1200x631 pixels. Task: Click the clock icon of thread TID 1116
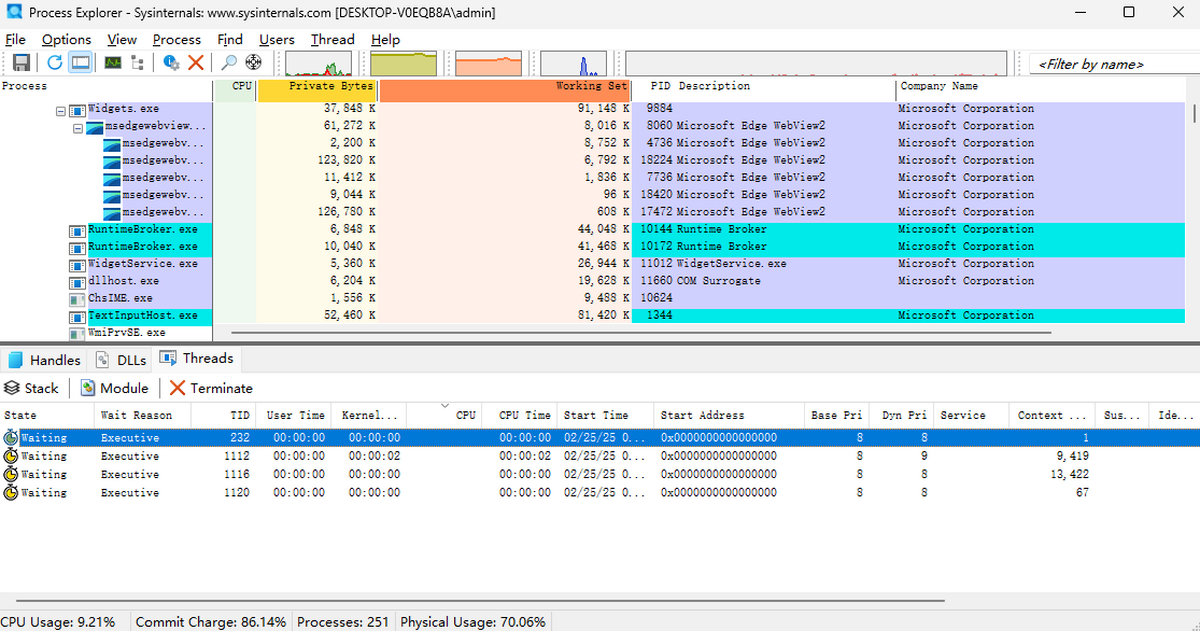pos(11,474)
